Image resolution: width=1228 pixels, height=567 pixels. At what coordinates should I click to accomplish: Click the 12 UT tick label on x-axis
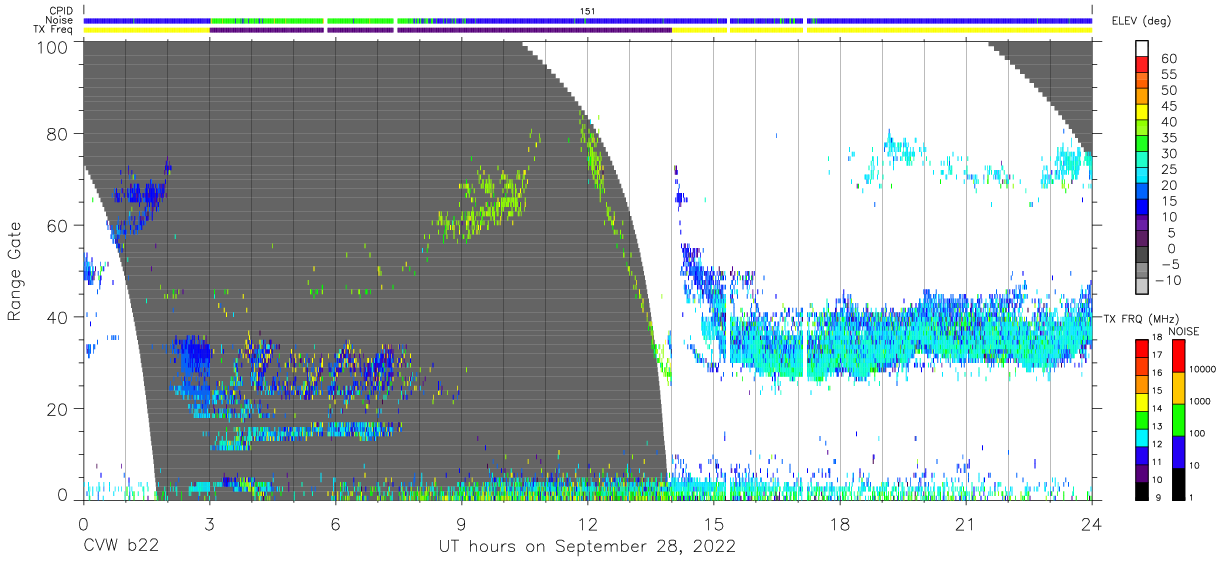coord(587,525)
